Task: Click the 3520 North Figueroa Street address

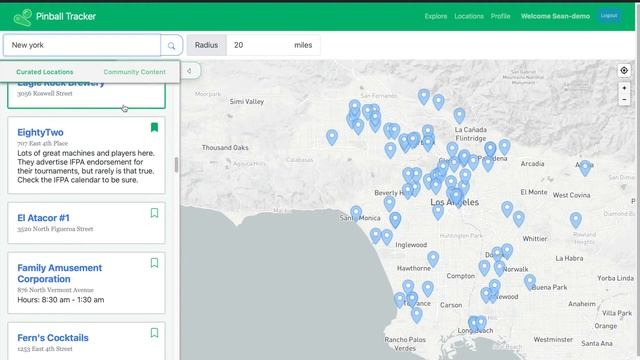Action: click(x=55, y=229)
